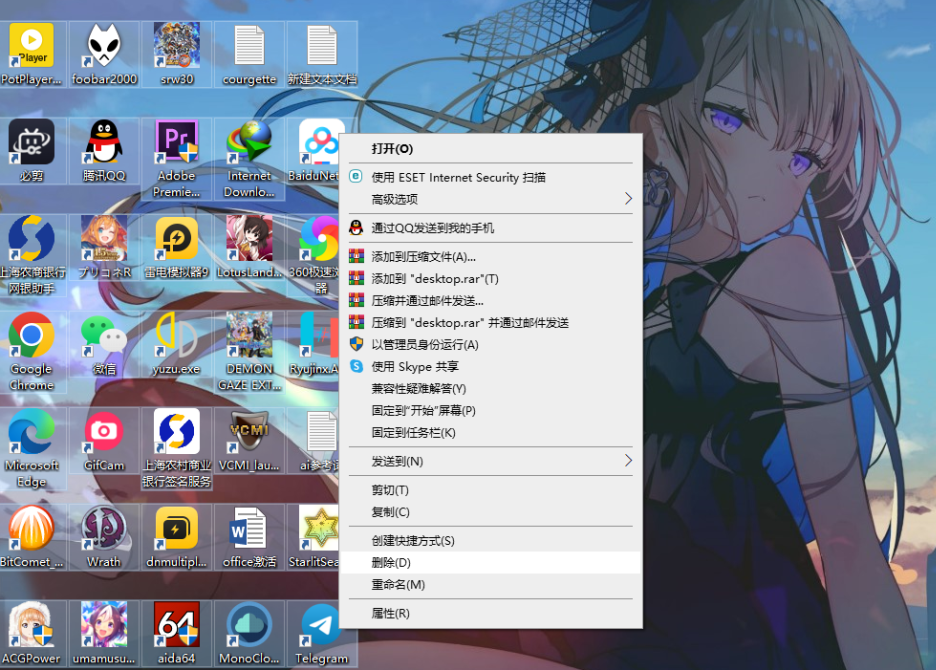Click the 上海农商银行网银助手 shortcut
The height and width of the screenshot is (670, 936).
point(32,256)
